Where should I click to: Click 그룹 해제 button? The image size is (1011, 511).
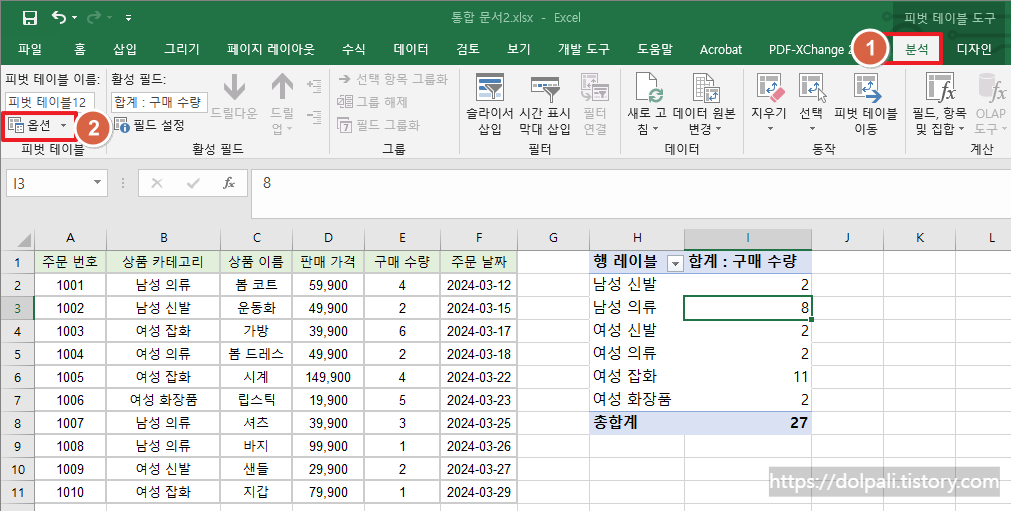(373, 102)
